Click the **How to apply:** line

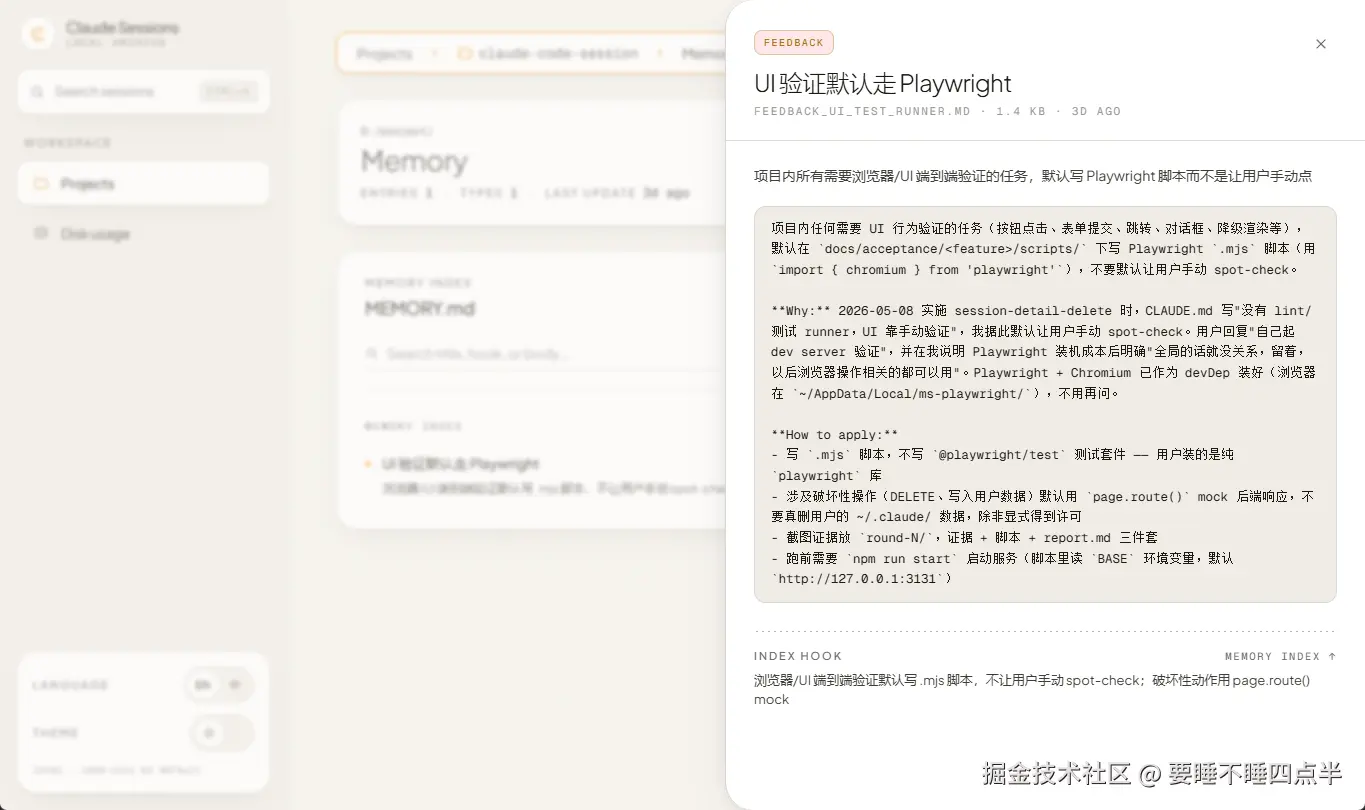click(835, 435)
